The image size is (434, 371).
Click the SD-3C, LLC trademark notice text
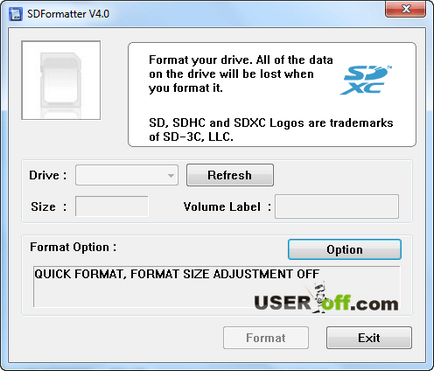click(271, 130)
